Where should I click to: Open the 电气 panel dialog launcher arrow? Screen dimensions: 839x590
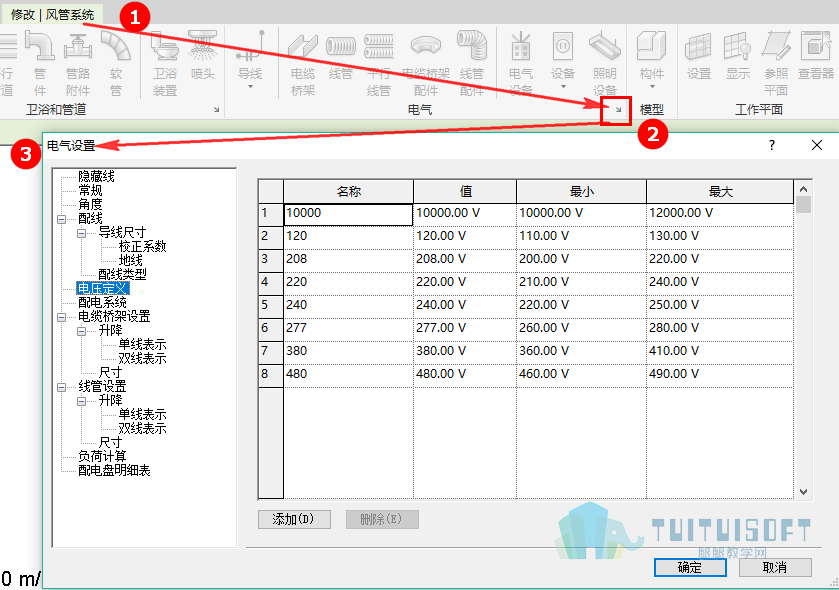(618, 110)
